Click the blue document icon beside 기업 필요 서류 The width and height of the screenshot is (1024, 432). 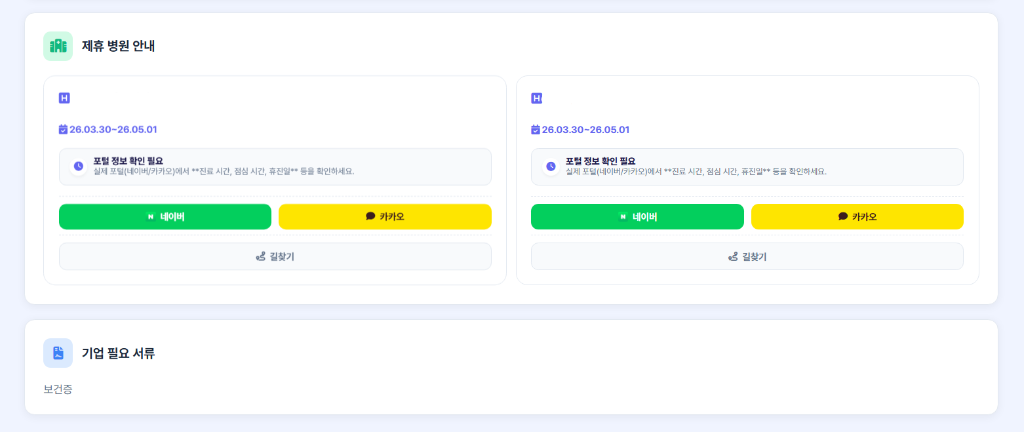coord(58,353)
